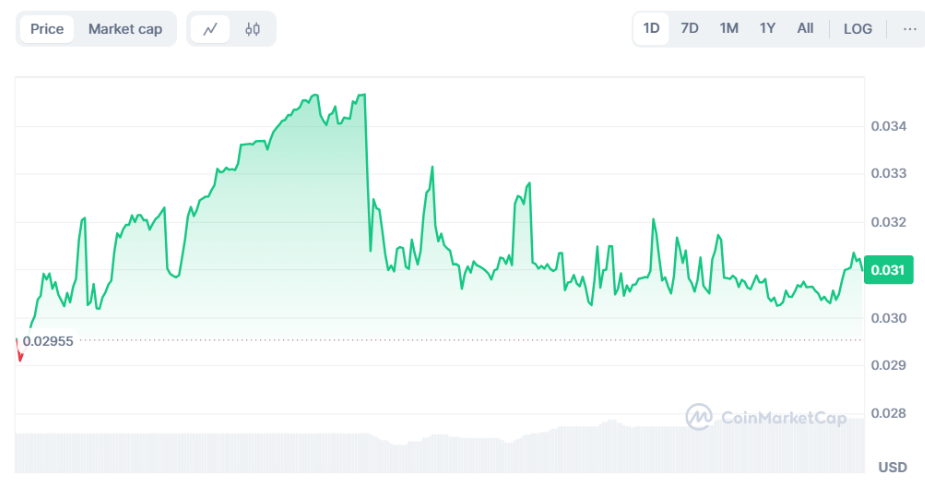
Task: Toggle the LOG scale option
Action: (x=857, y=29)
